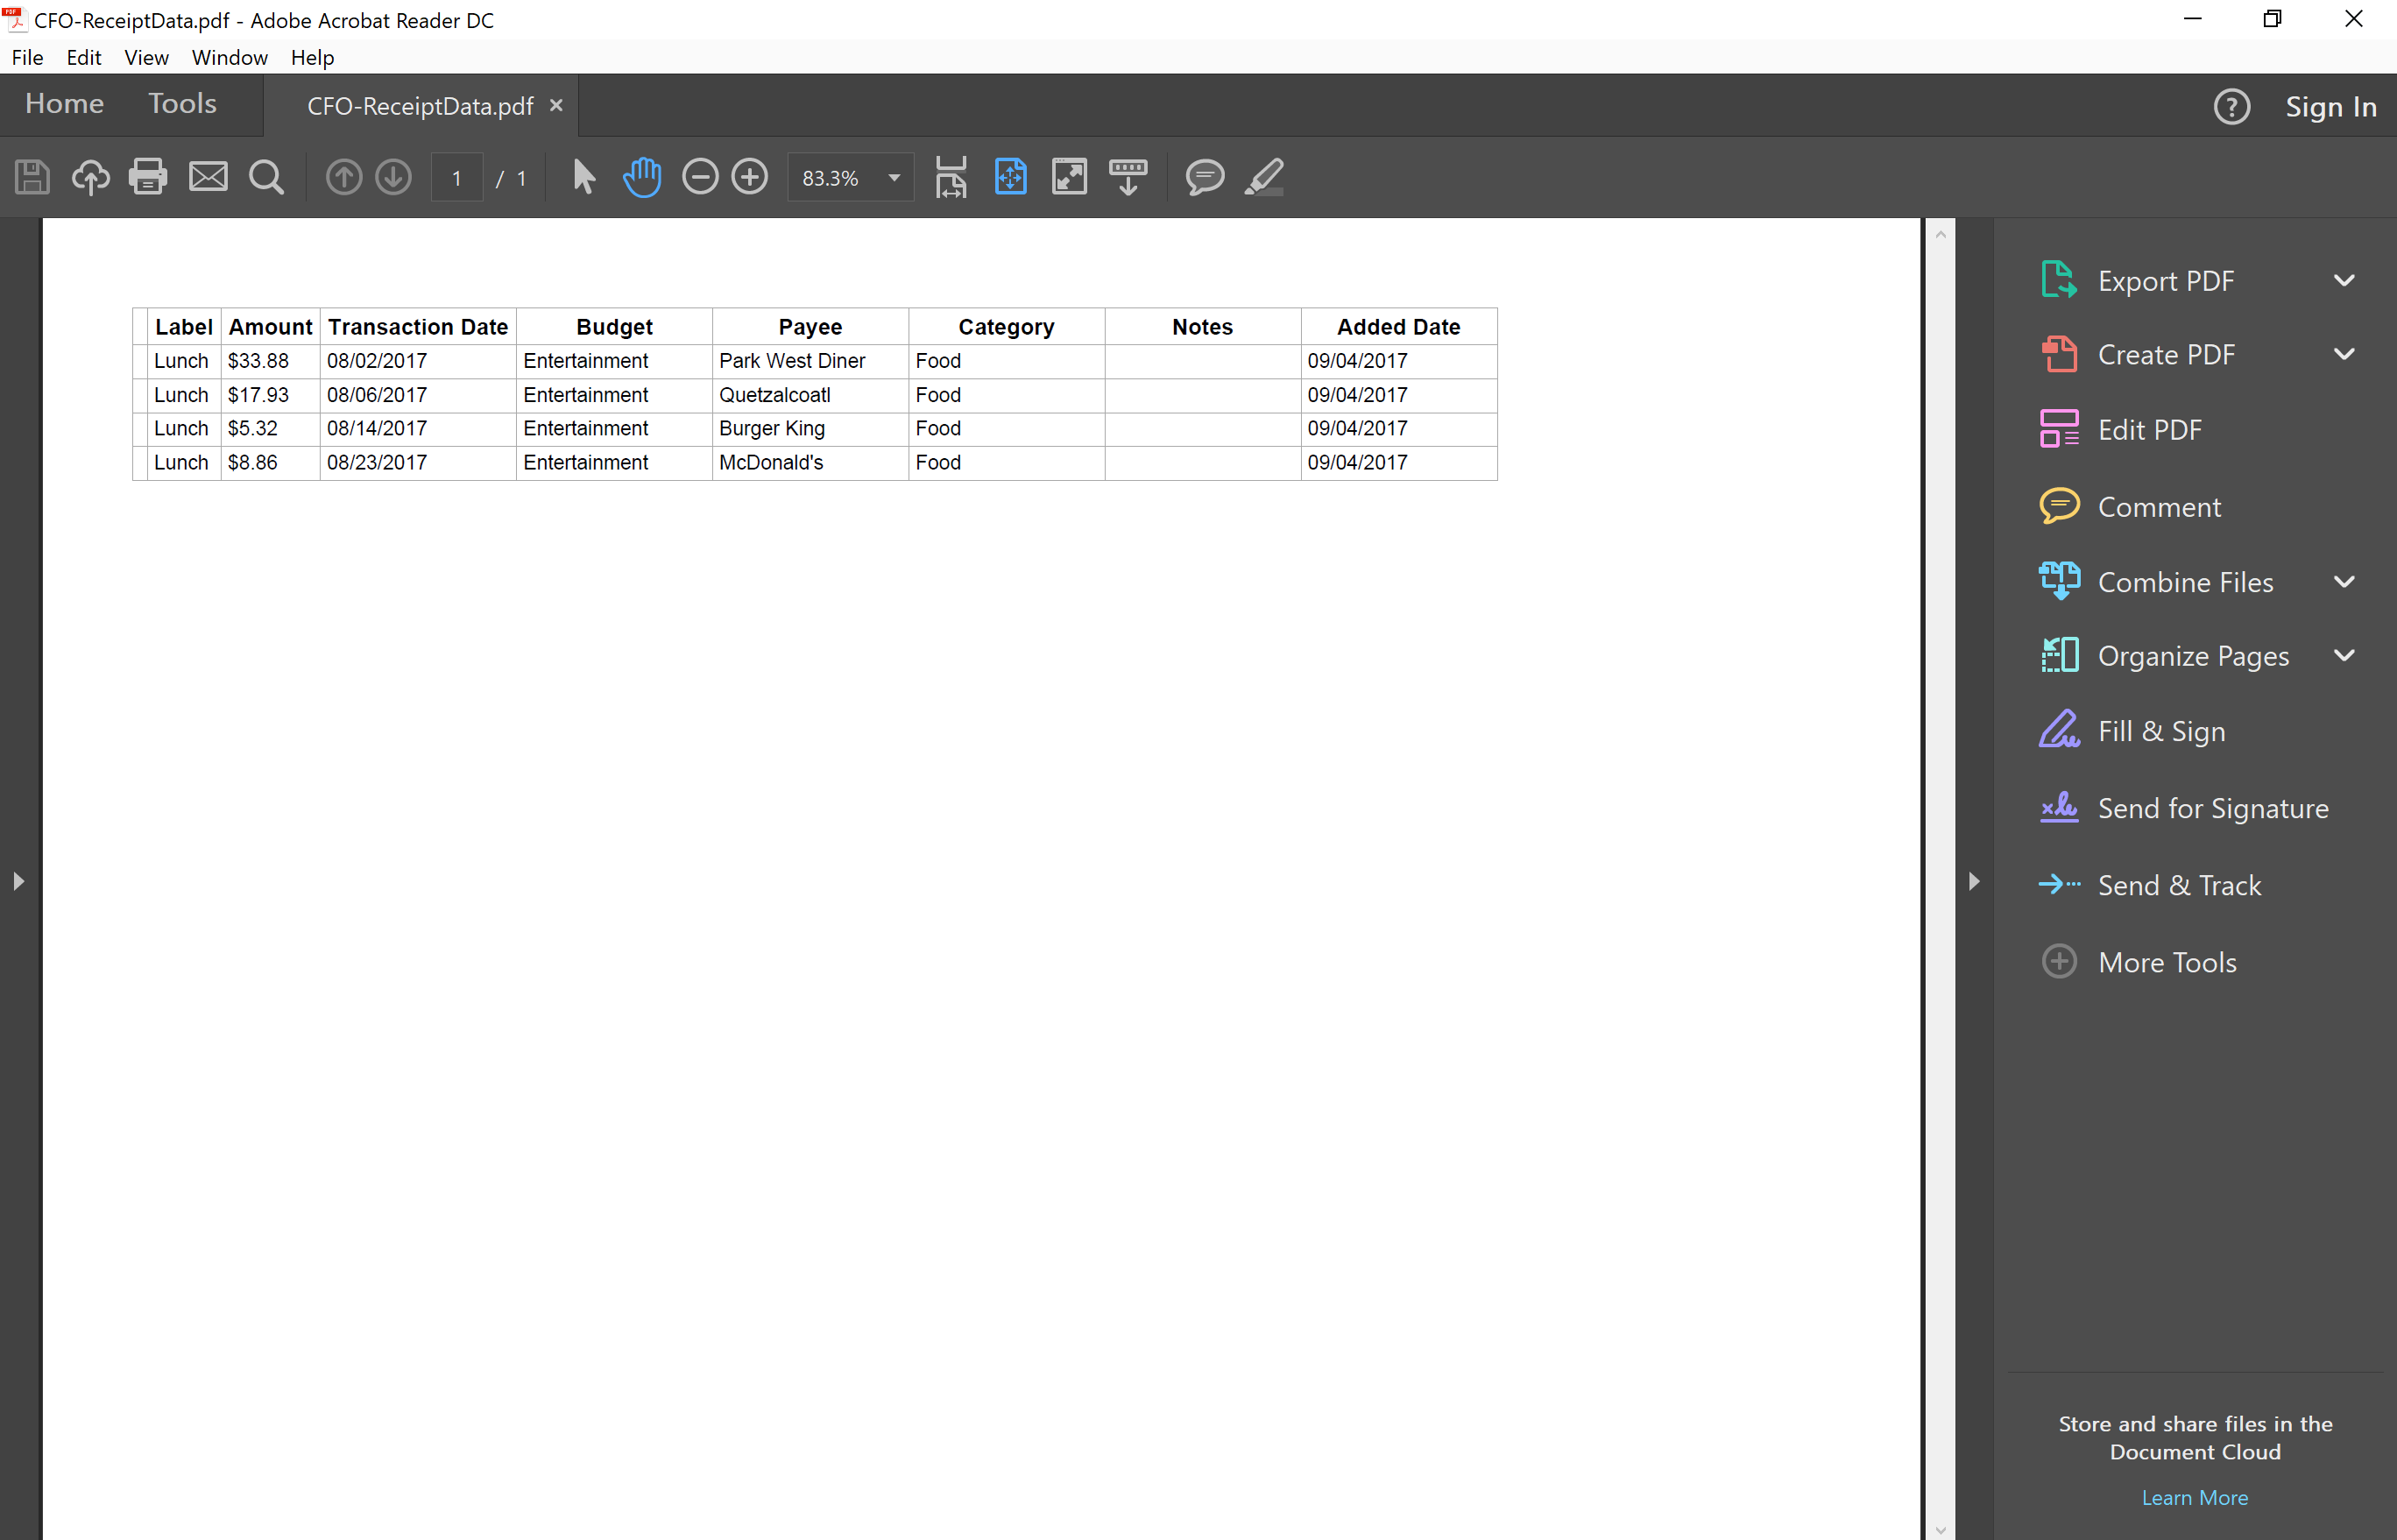Switch to the Home tab
Image resolution: width=2397 pixels, height=1540 pixels.
coord(64,103)
